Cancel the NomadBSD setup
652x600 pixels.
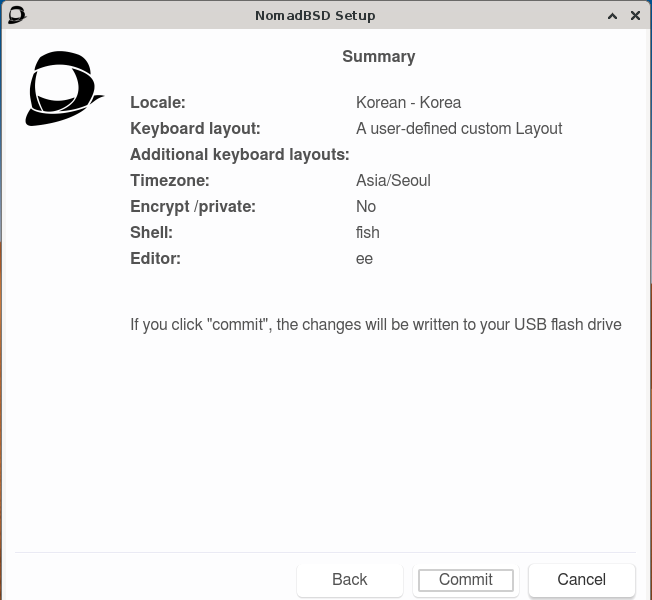(581, 580)
